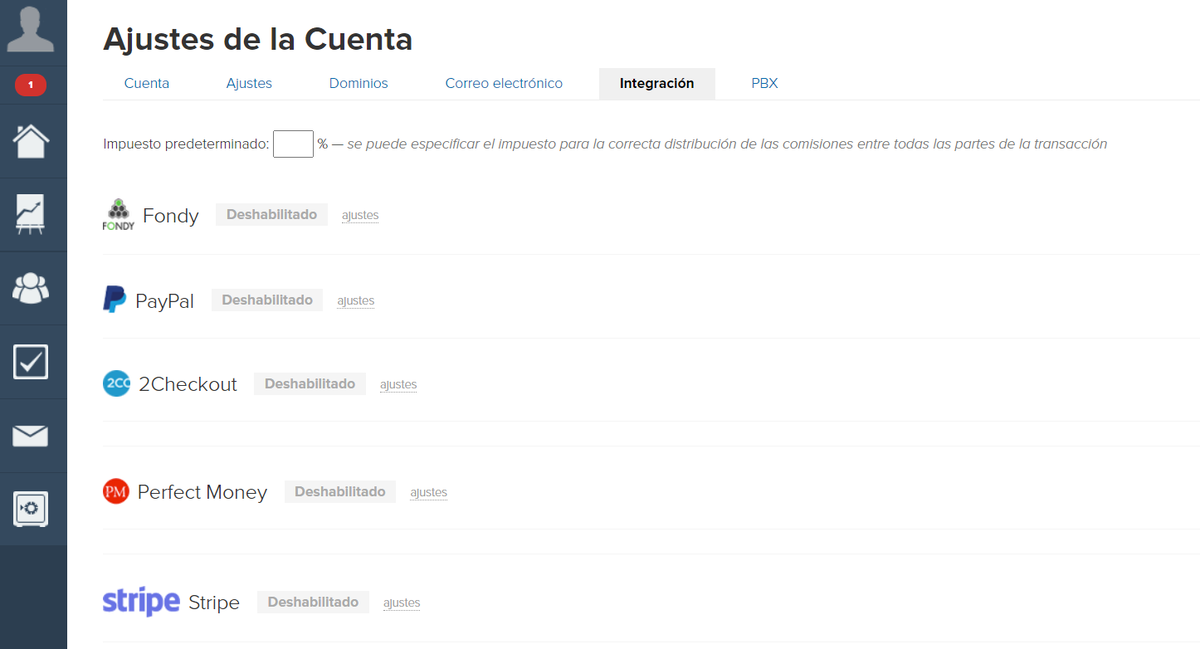Focus the Impuesto predeterminado percentage field

coord(293,144)
